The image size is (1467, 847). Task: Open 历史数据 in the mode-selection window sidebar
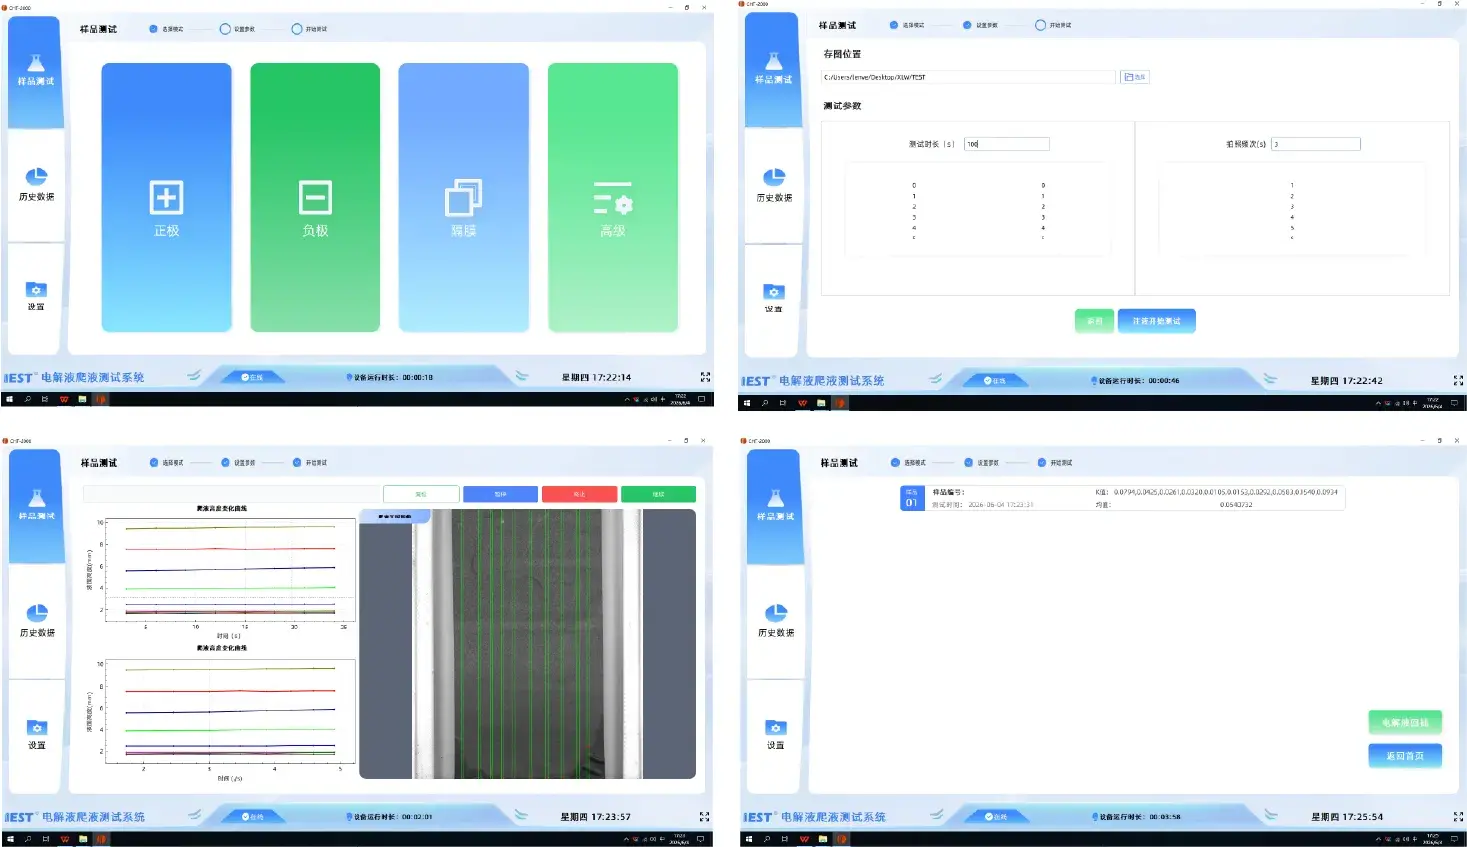36,184
